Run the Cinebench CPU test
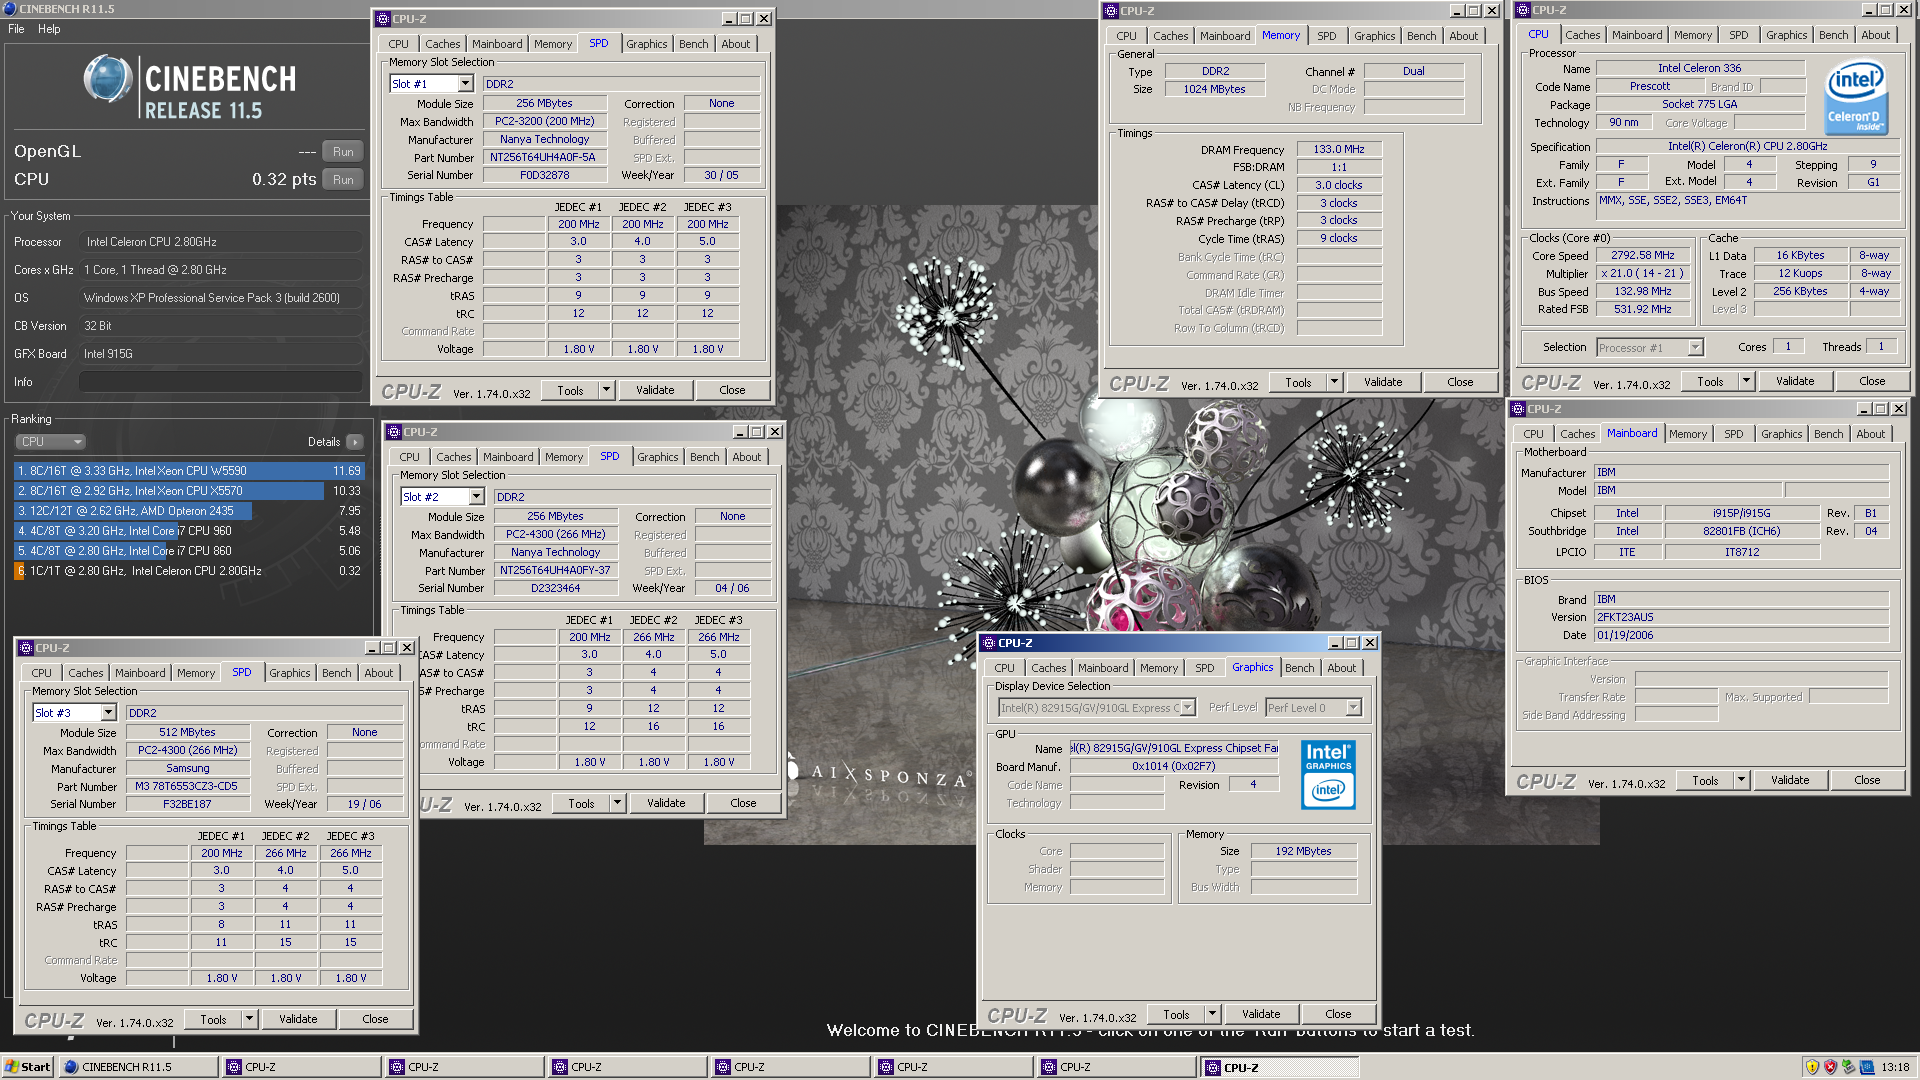The height and width of the screenshot is (1080, 1920). pos(343,180)
